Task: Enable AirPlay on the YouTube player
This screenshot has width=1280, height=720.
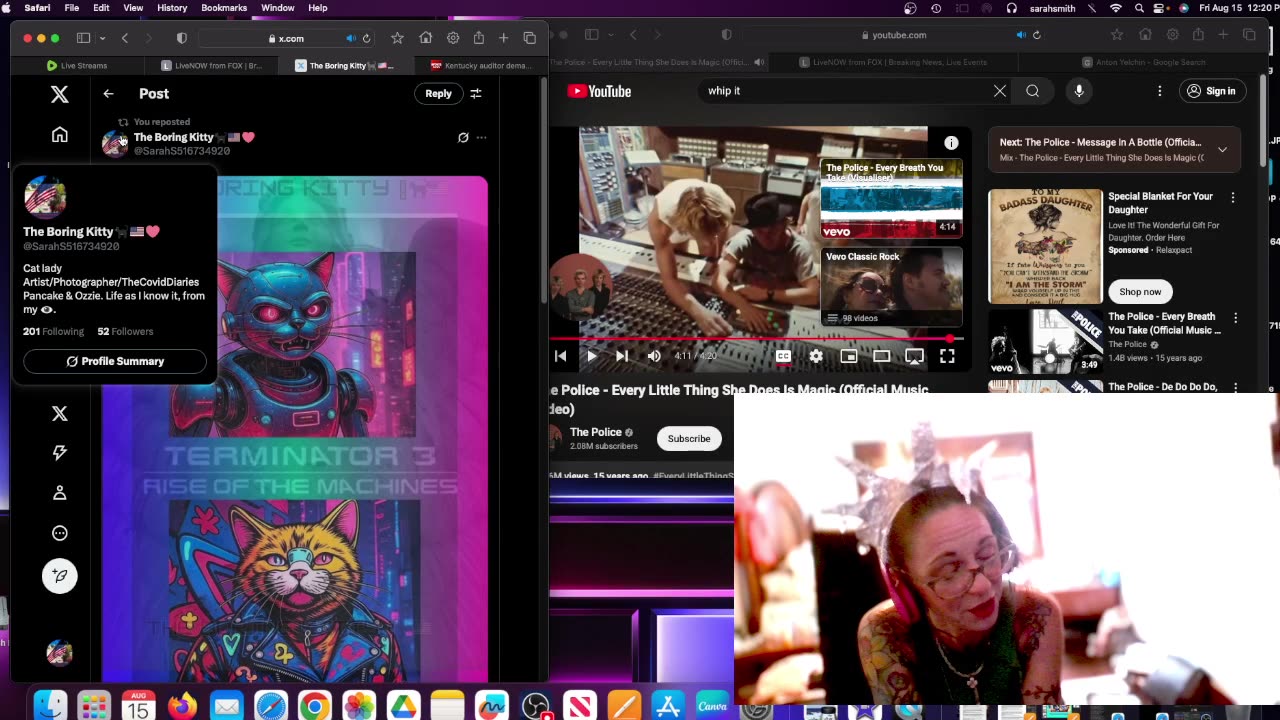Action: coord(914,356)
